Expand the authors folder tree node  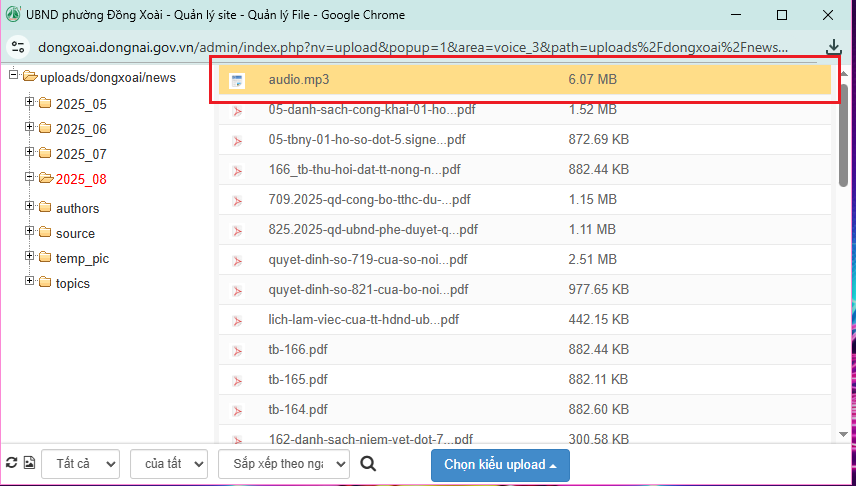pyautogui.click(x=29, y=208)
